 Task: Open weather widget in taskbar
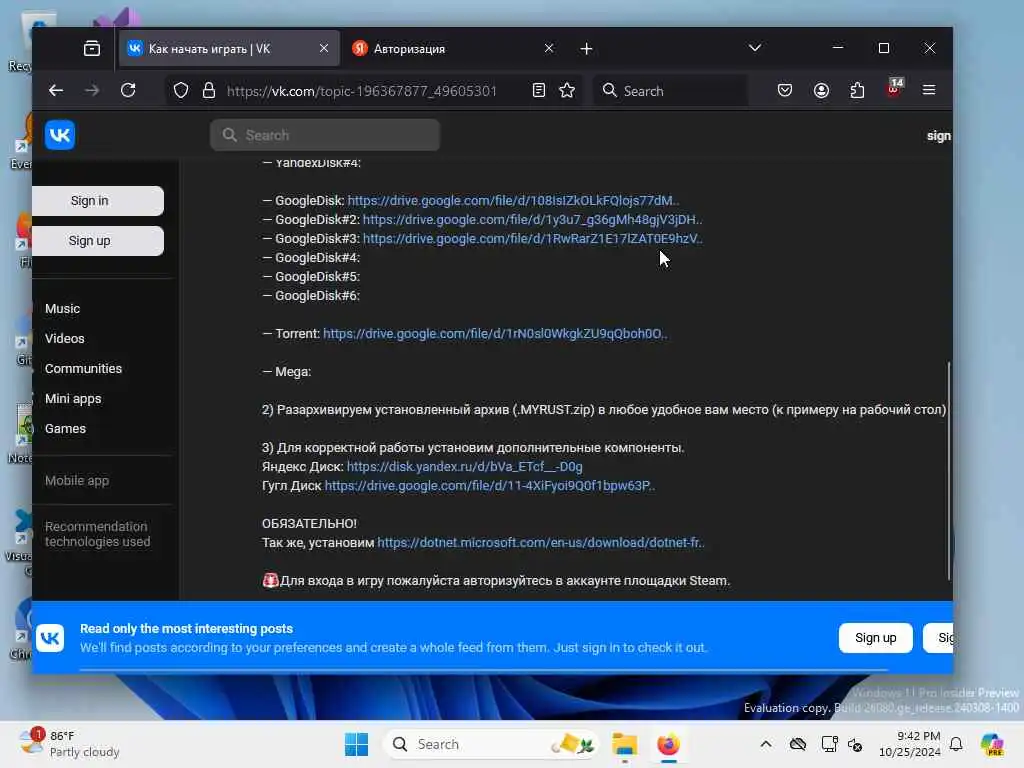[69, 744]
